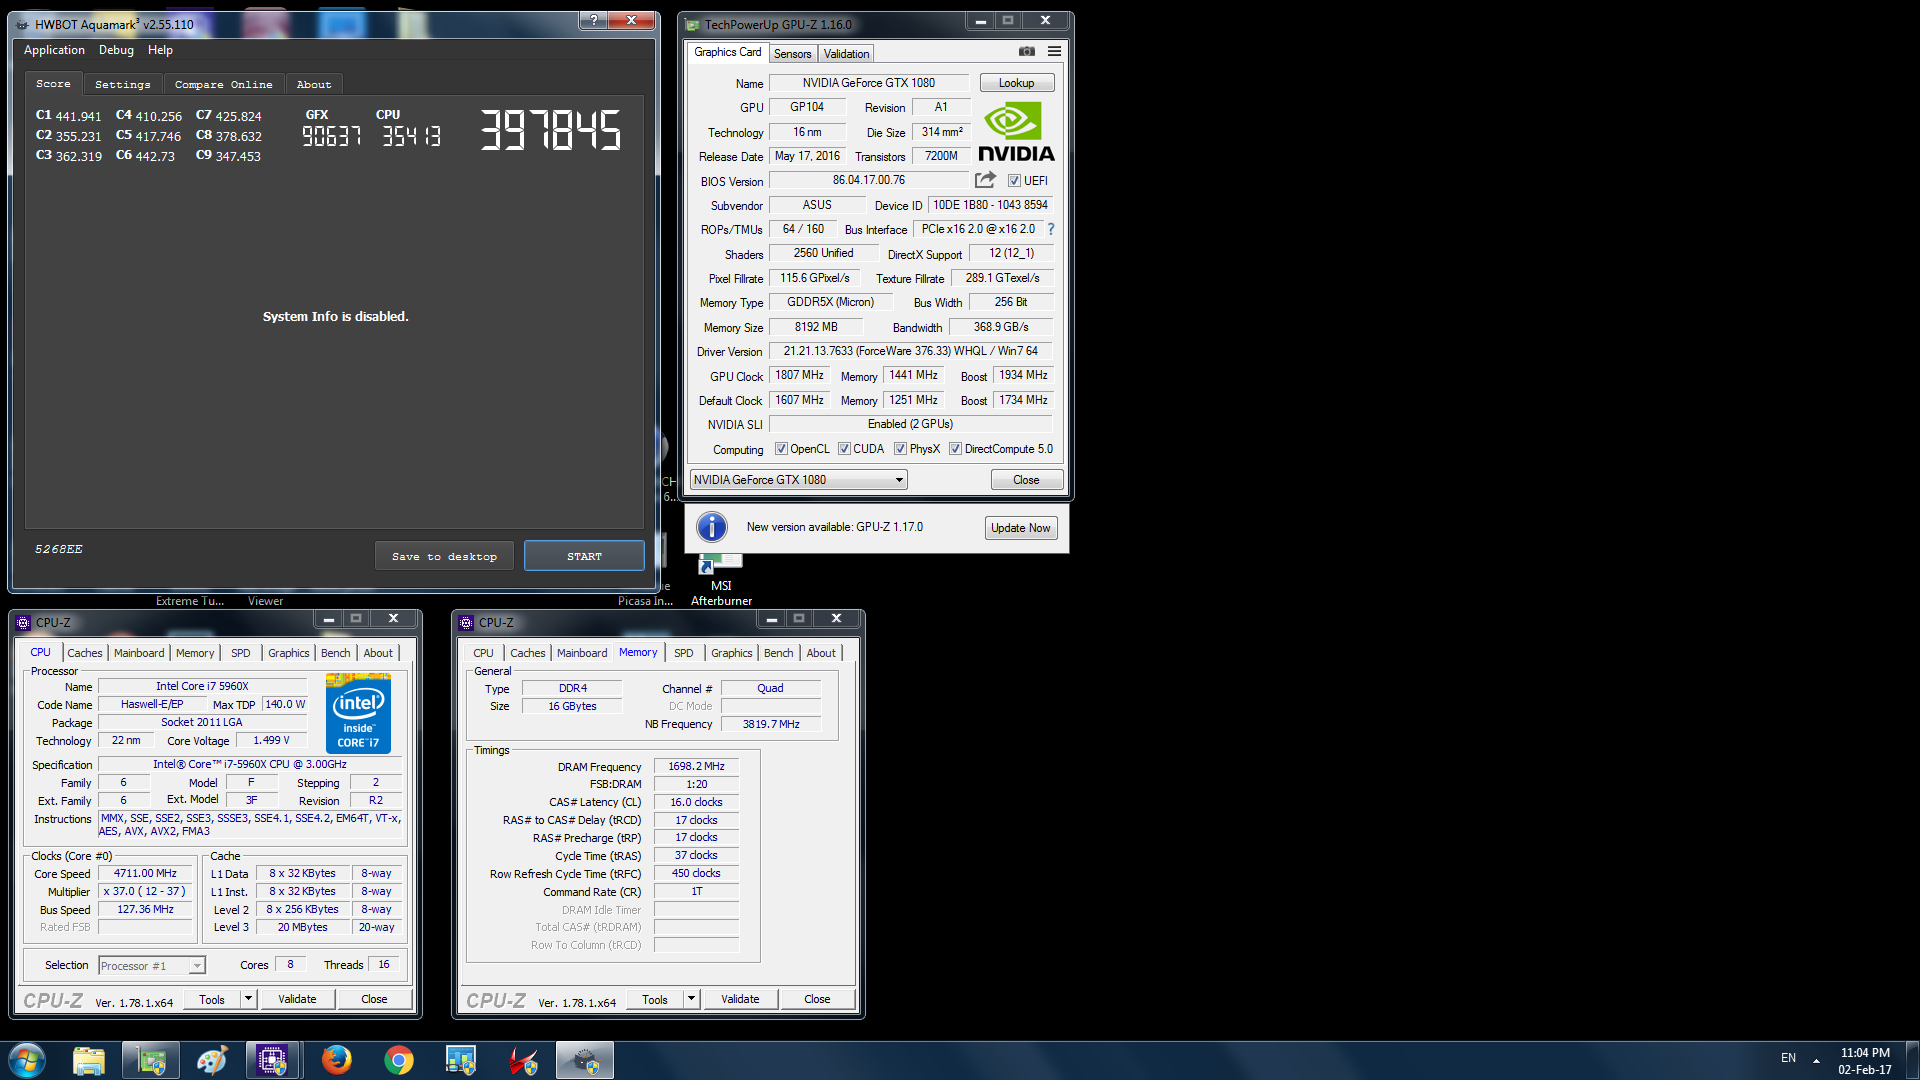Switch to CPU-Z on the taskbar
This screenshot has width=1920, height=1080.
(x=273, y=1060)
